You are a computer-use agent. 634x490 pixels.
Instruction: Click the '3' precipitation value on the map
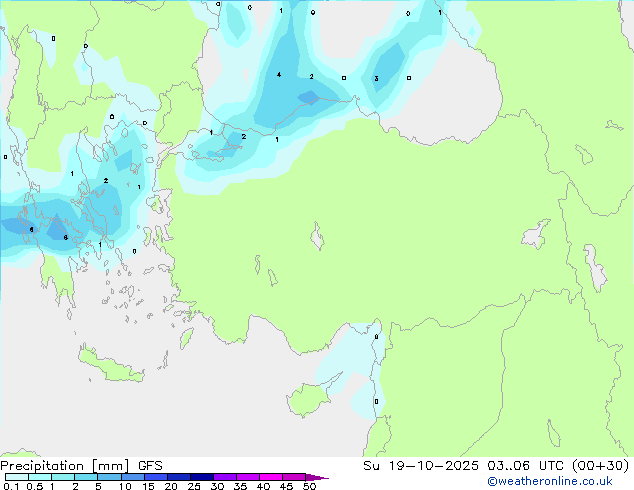tap(376, 78)
